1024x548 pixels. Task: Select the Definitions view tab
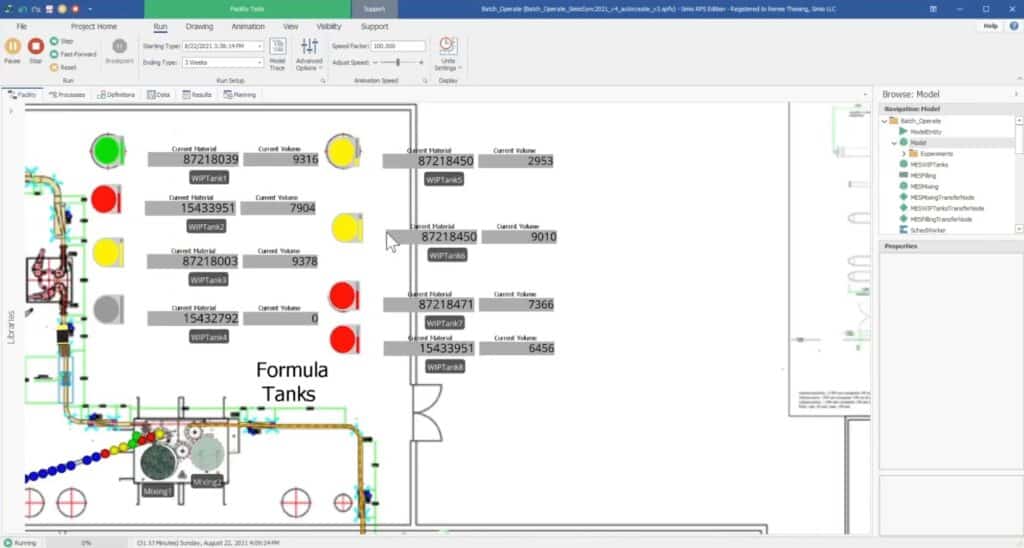116,95
